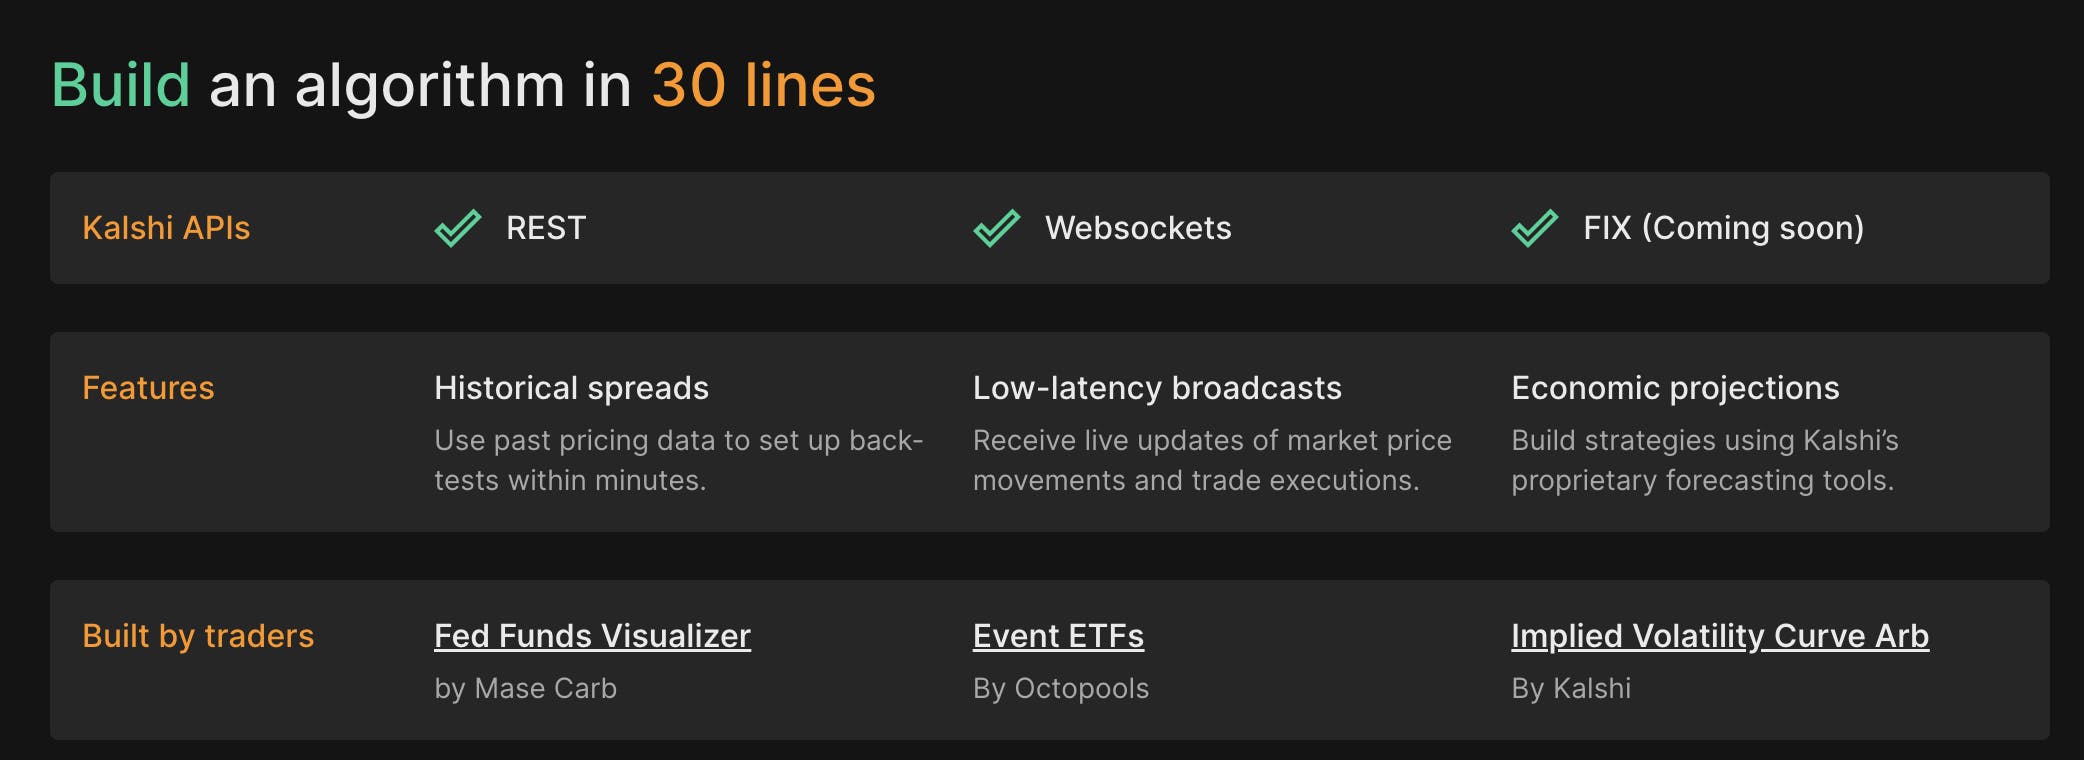The height and width of the screenshot is (760, 2084).
Task: Click the checkmark icon beside REST
Action: [x=458, y=228]
